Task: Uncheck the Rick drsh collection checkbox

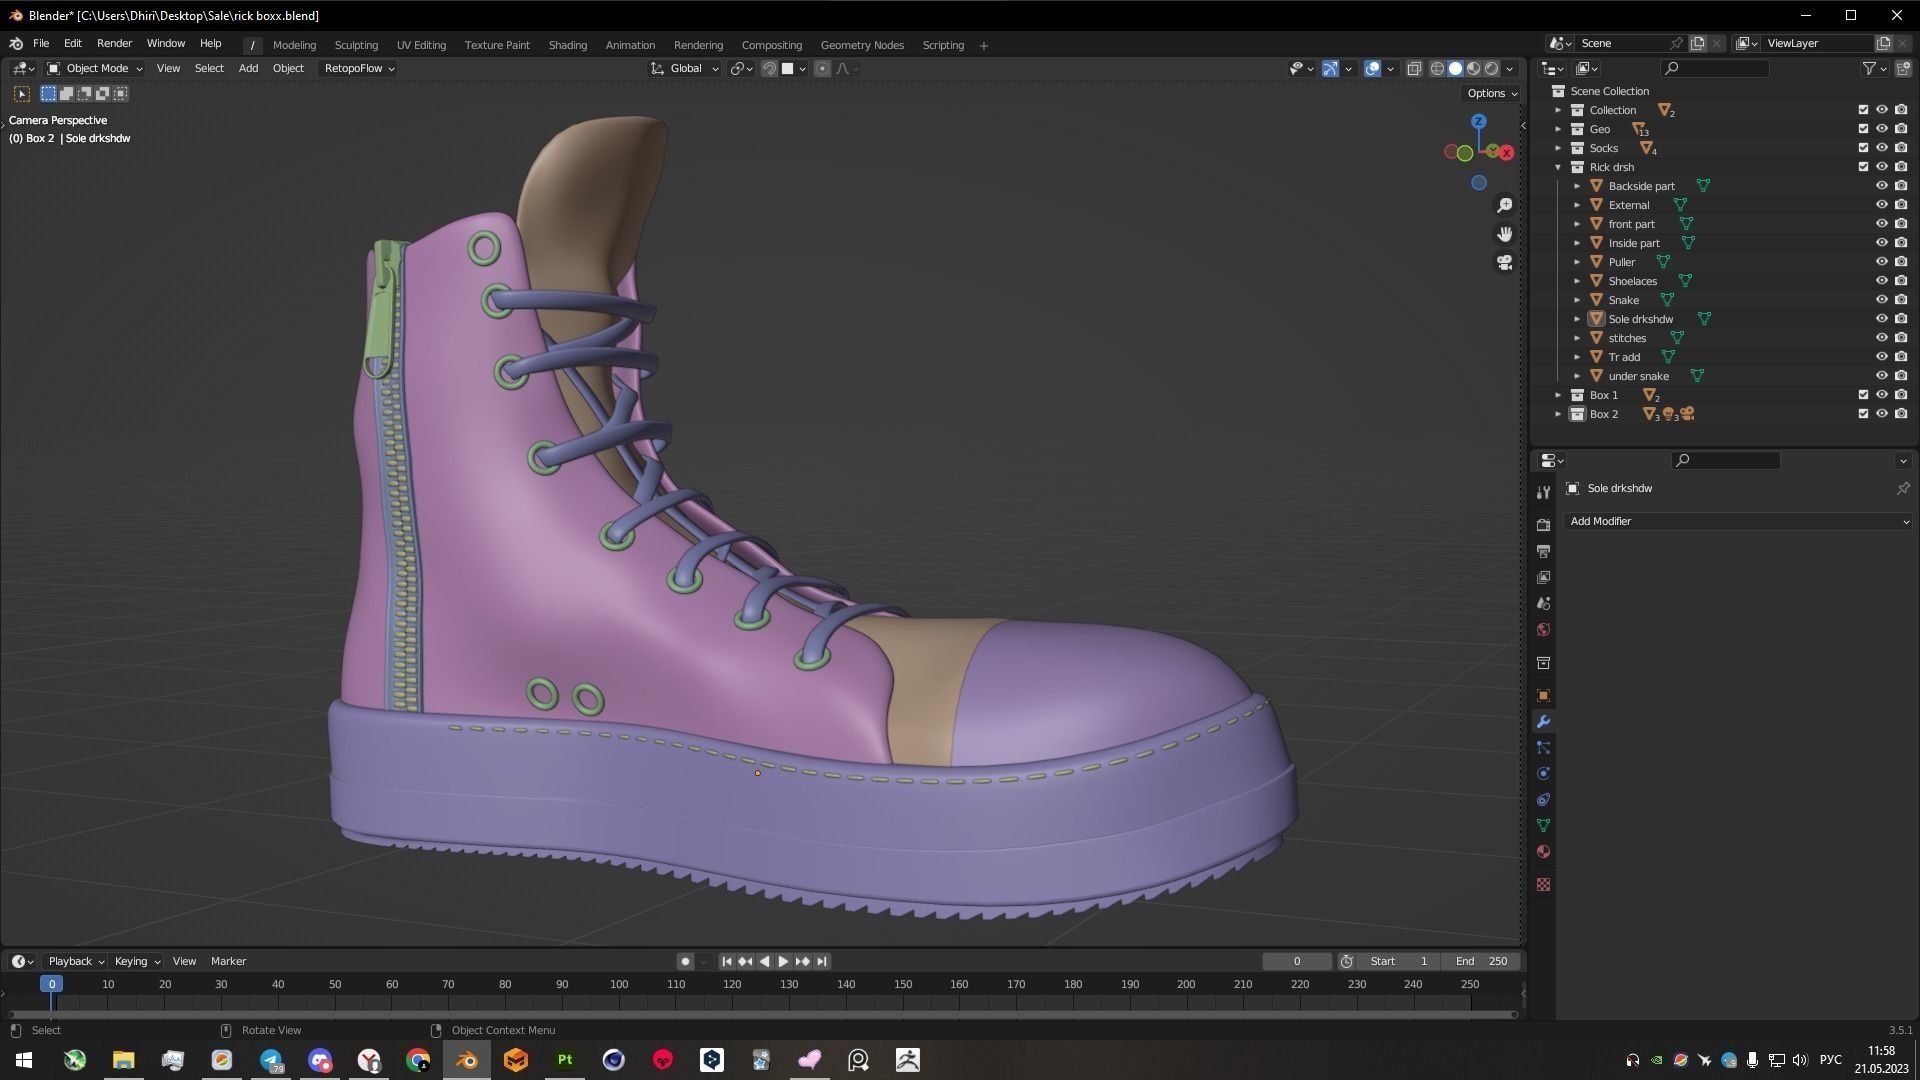Action: point(1863,167)
